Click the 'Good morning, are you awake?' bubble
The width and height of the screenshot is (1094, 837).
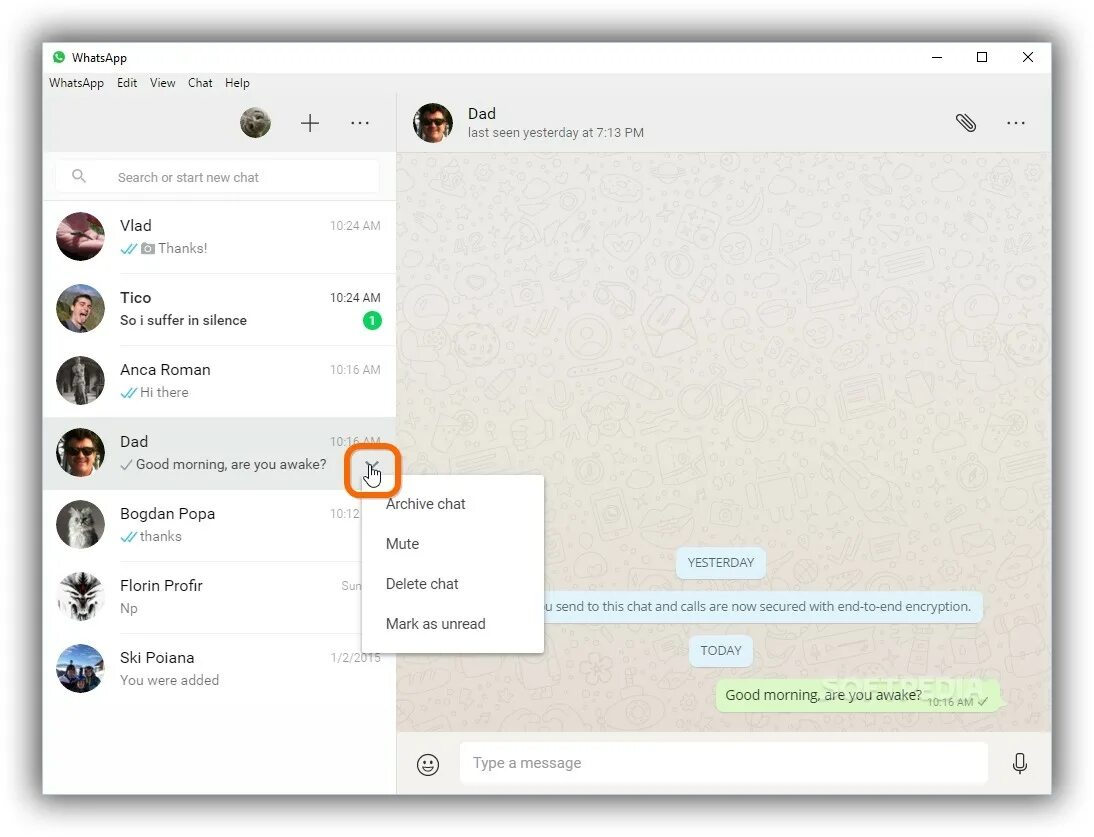coord(857,696)
